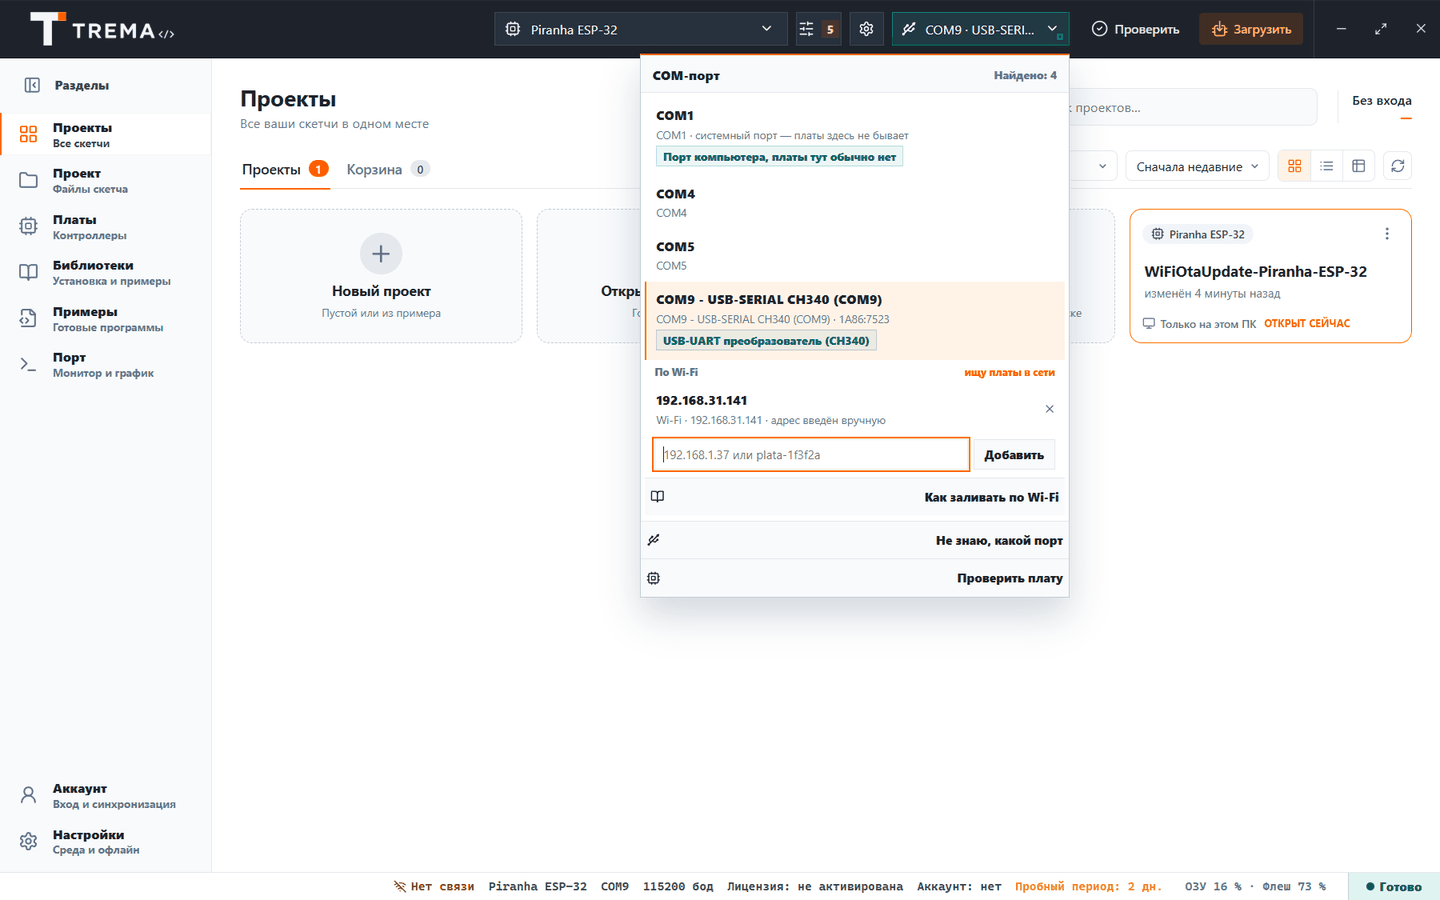Open board parameters button with badge 5
This screenshot has height=900, width=1440.
(x=817, y=29)
